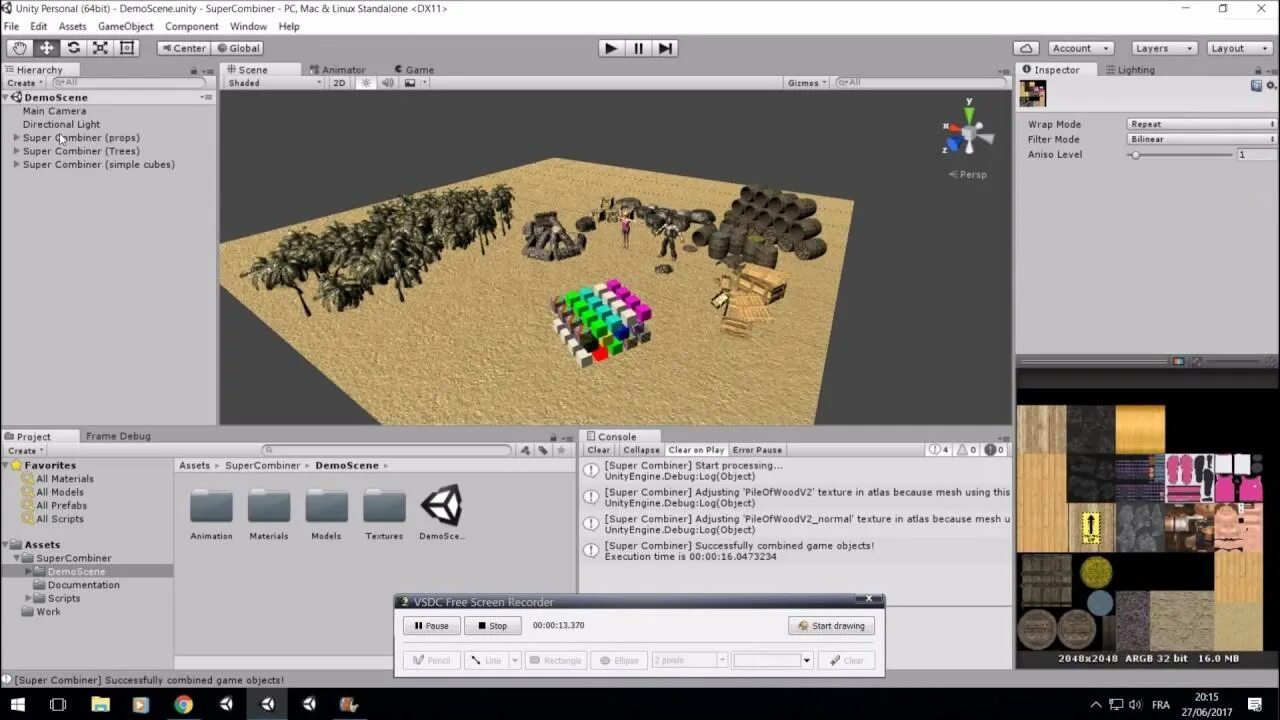This screenshot has width=1280, height=720.
Task: Click the Step frame button
Action: point(665,48)
